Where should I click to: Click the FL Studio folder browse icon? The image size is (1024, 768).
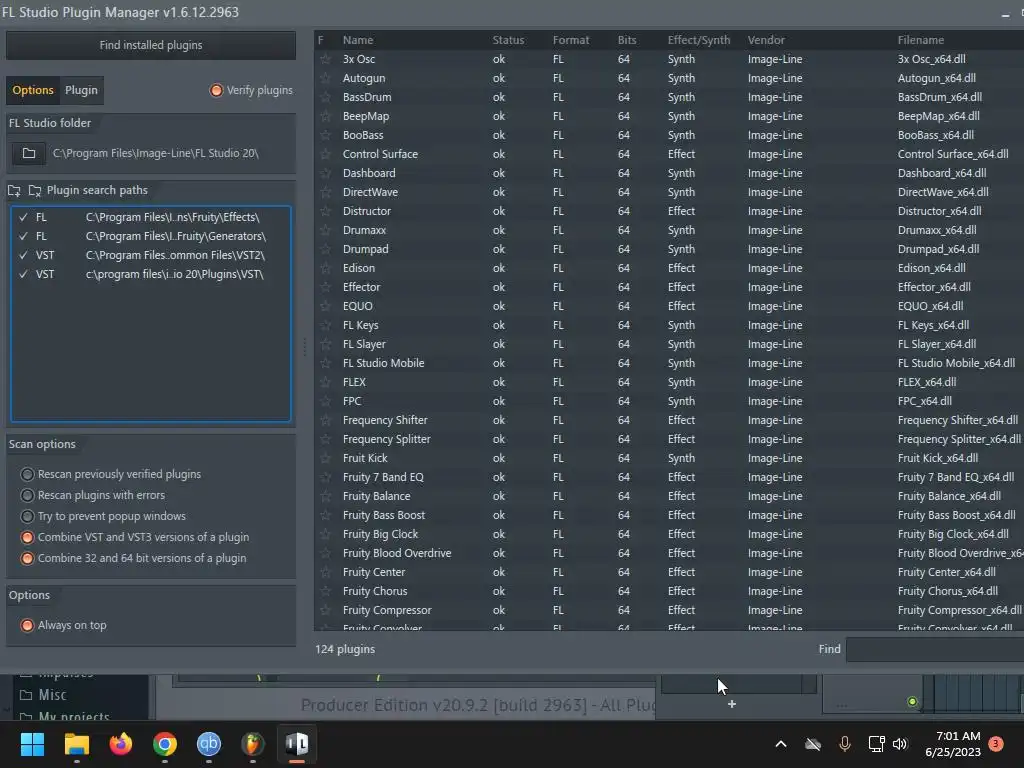(x=29, y=153)
